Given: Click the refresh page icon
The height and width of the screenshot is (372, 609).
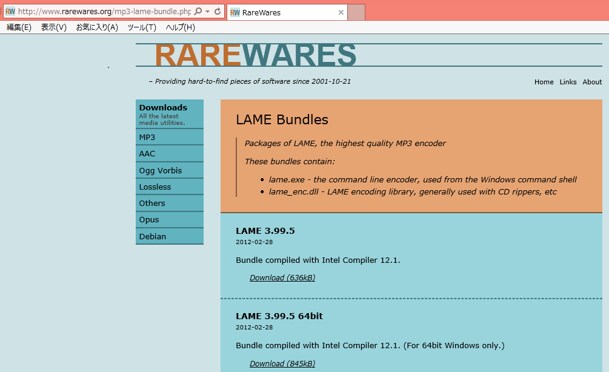Looking at the screenshot, I should coord(218,11).
